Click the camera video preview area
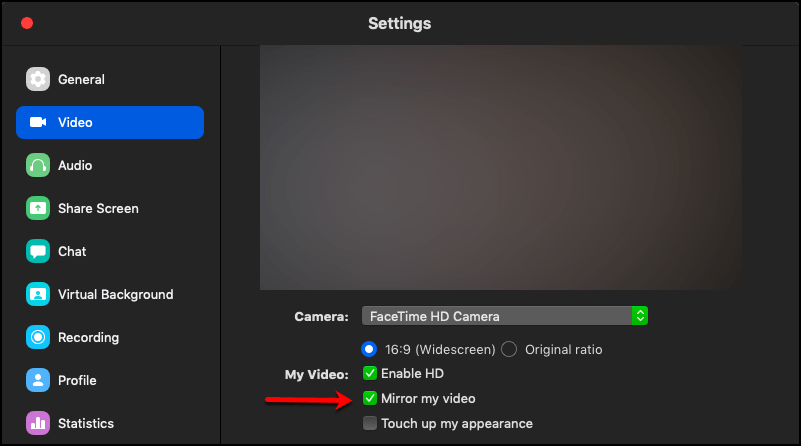801x446 pixels. tap(501, 168)
